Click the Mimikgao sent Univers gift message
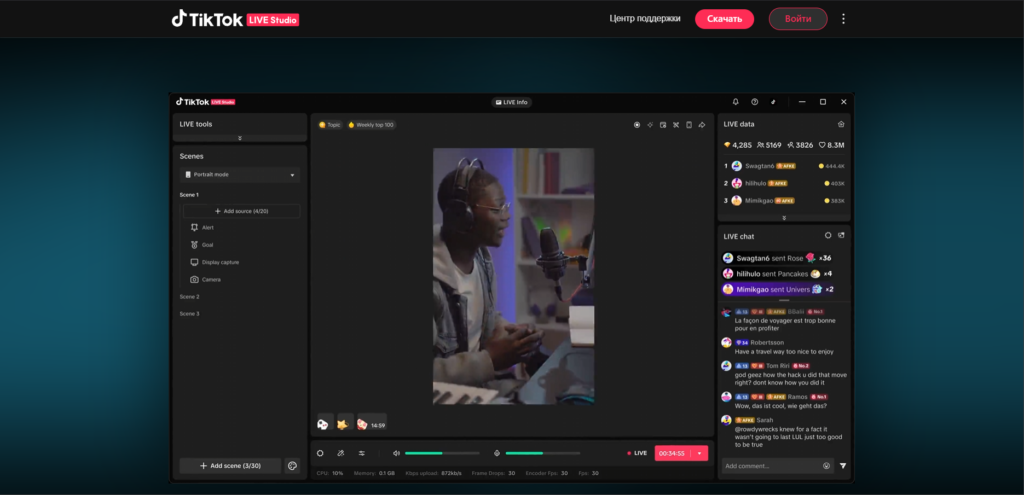 pyautogui.click(x=778, y=289)
